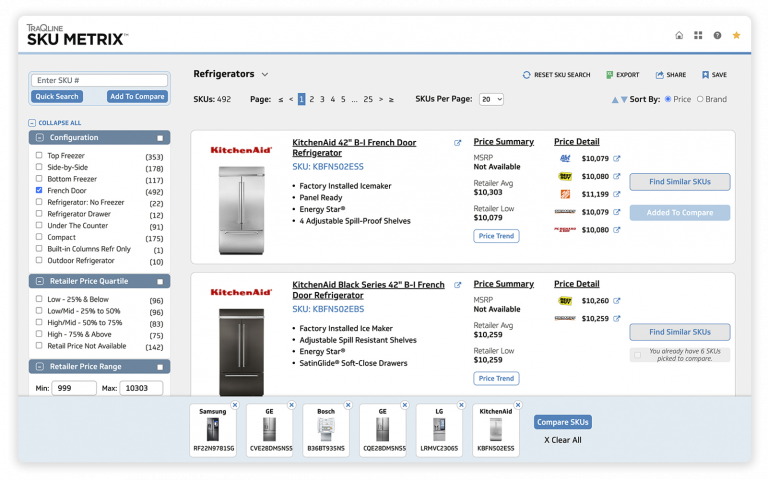The width and height of the screenshot is (768, 480).
Task: Open the Refrigerators category dropdown
Action: [x=265, y=74]
